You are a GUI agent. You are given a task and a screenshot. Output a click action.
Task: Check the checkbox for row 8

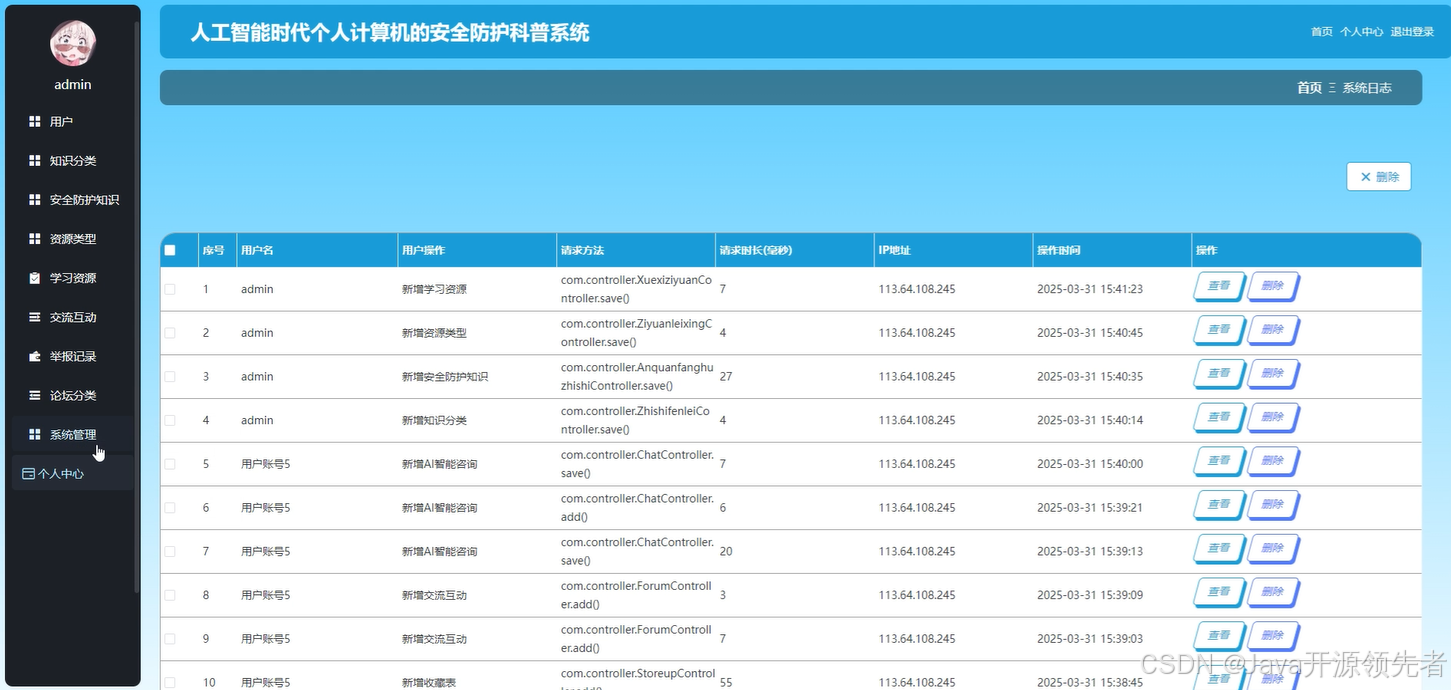[170, 595]
